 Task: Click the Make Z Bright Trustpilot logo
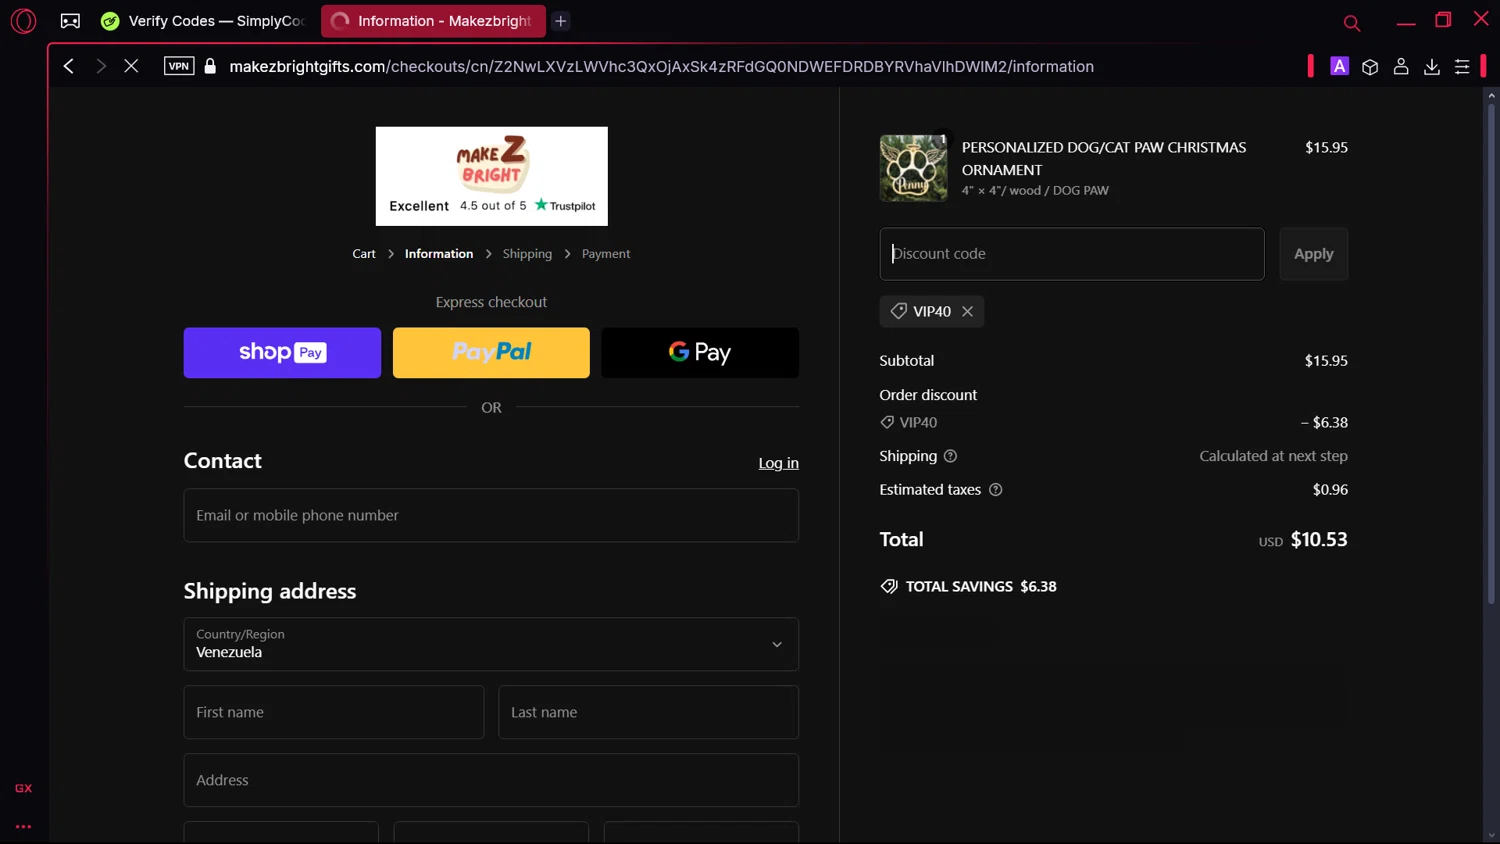coord(491,176)
